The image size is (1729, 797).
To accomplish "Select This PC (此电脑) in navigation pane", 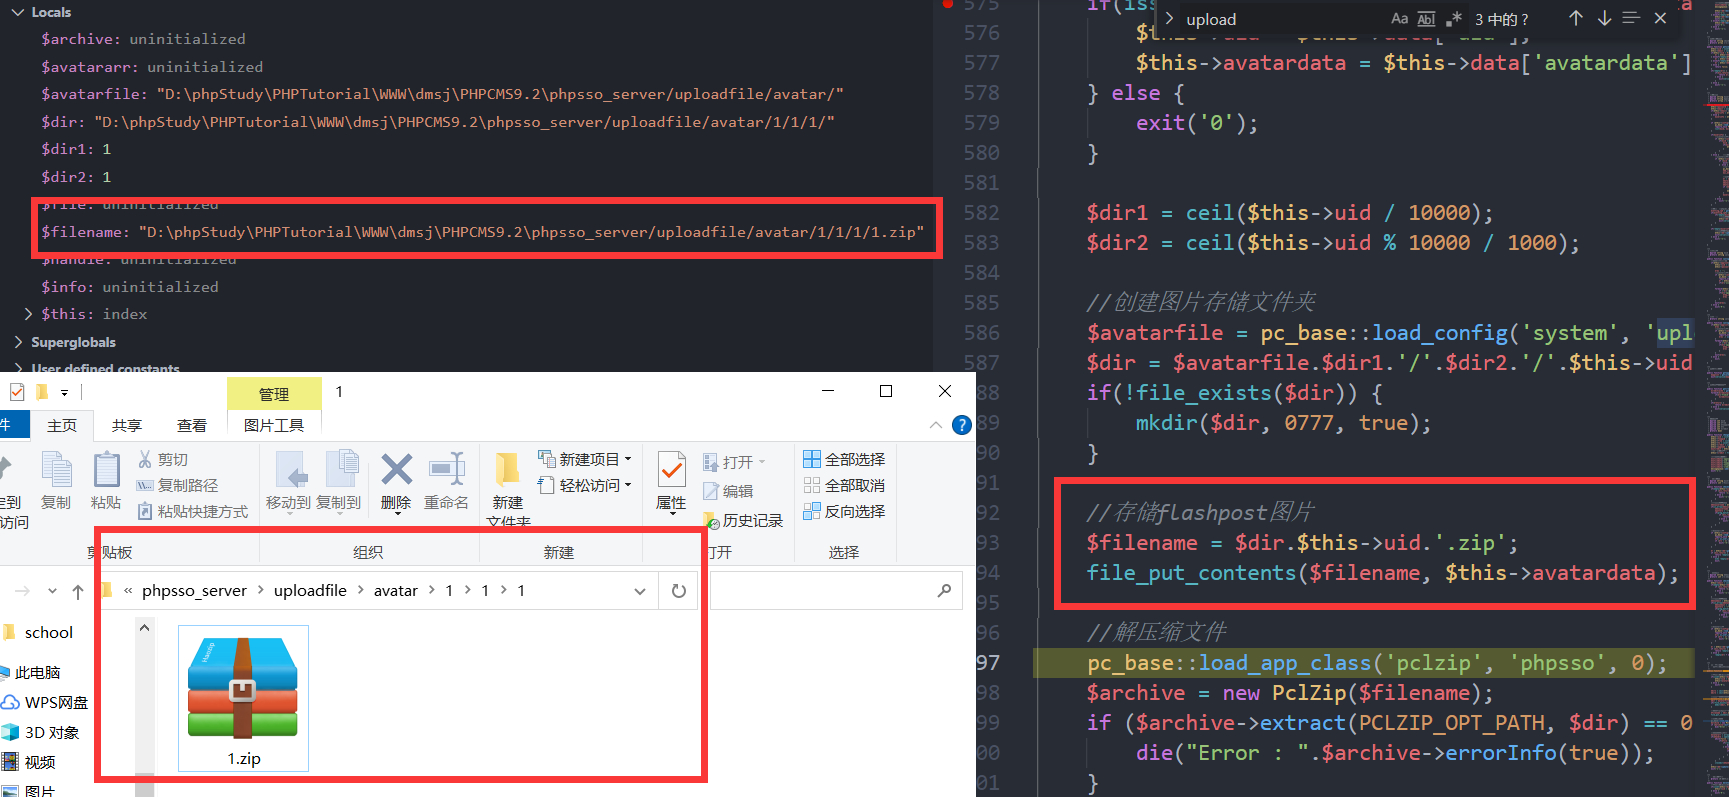I will click(x=37, y=672).
